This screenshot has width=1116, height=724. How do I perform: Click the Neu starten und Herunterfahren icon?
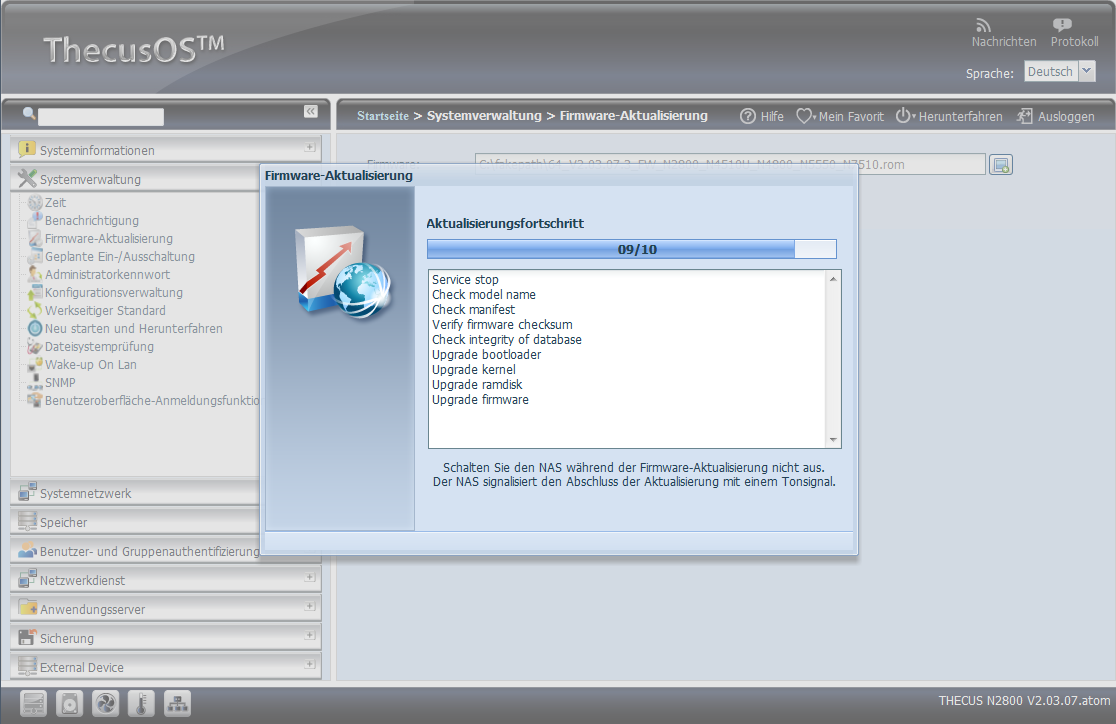coord(35,328)
